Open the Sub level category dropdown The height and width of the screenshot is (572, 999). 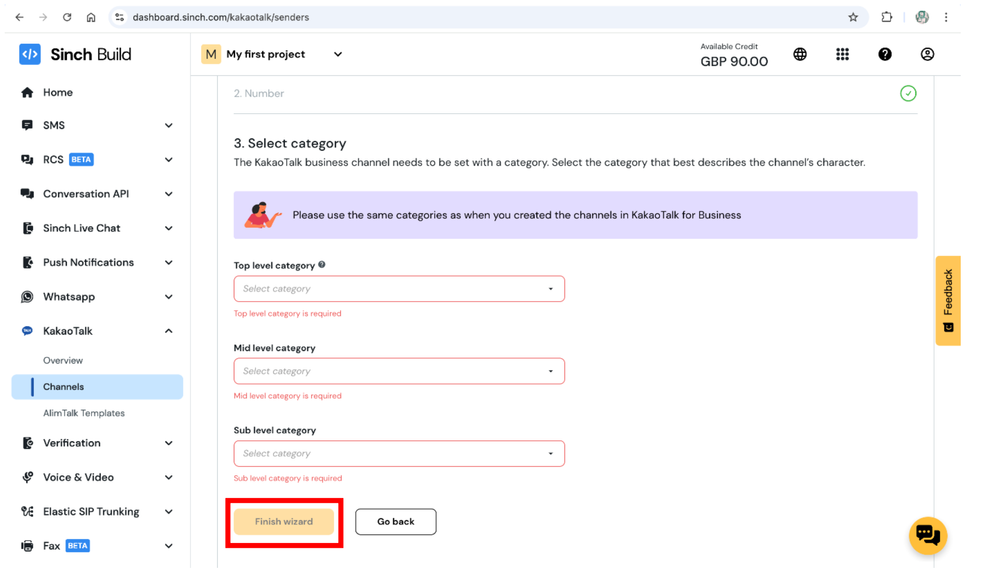coord(399,454)
